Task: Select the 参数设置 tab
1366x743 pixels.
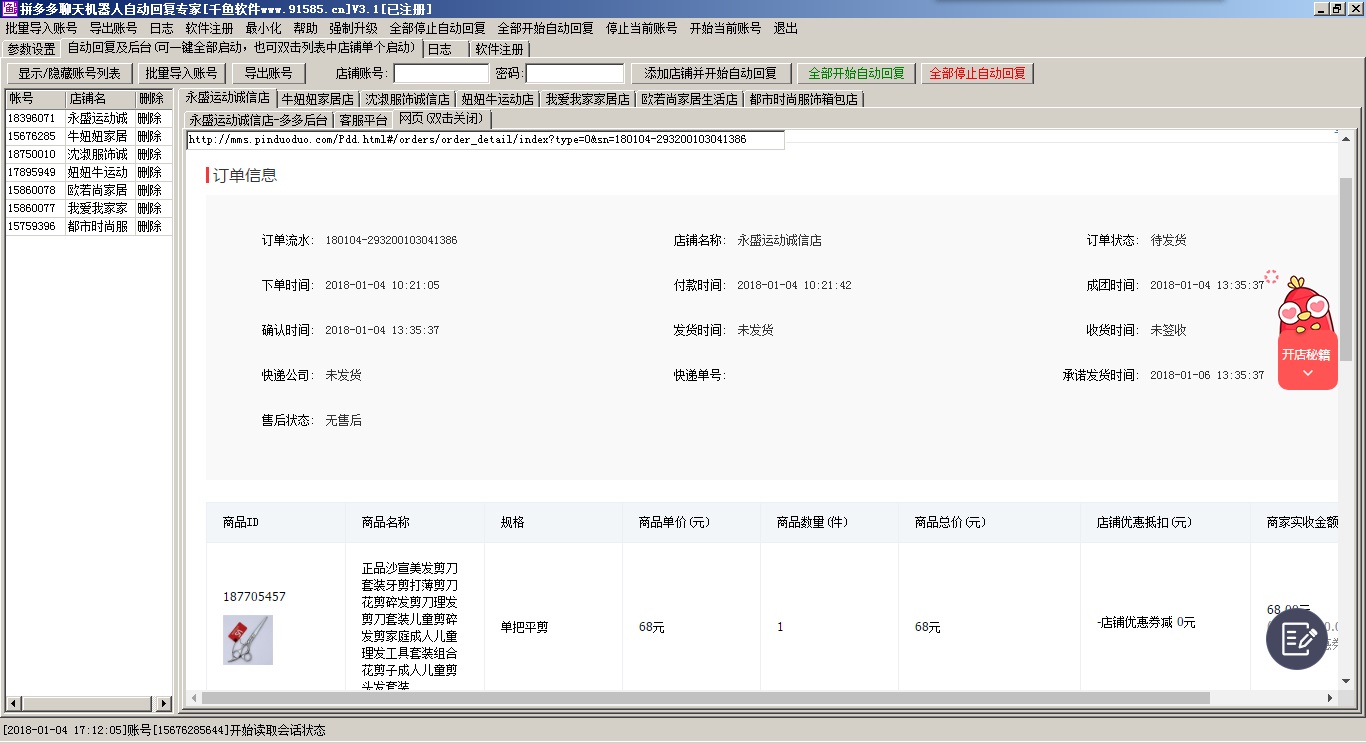Action: pos(31,49)
